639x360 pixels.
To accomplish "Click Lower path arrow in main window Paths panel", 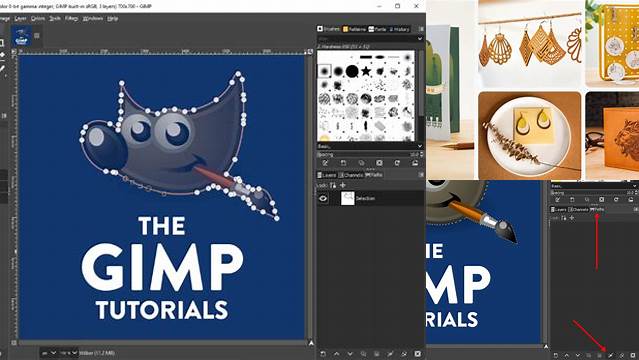I will tap(350, 354).
